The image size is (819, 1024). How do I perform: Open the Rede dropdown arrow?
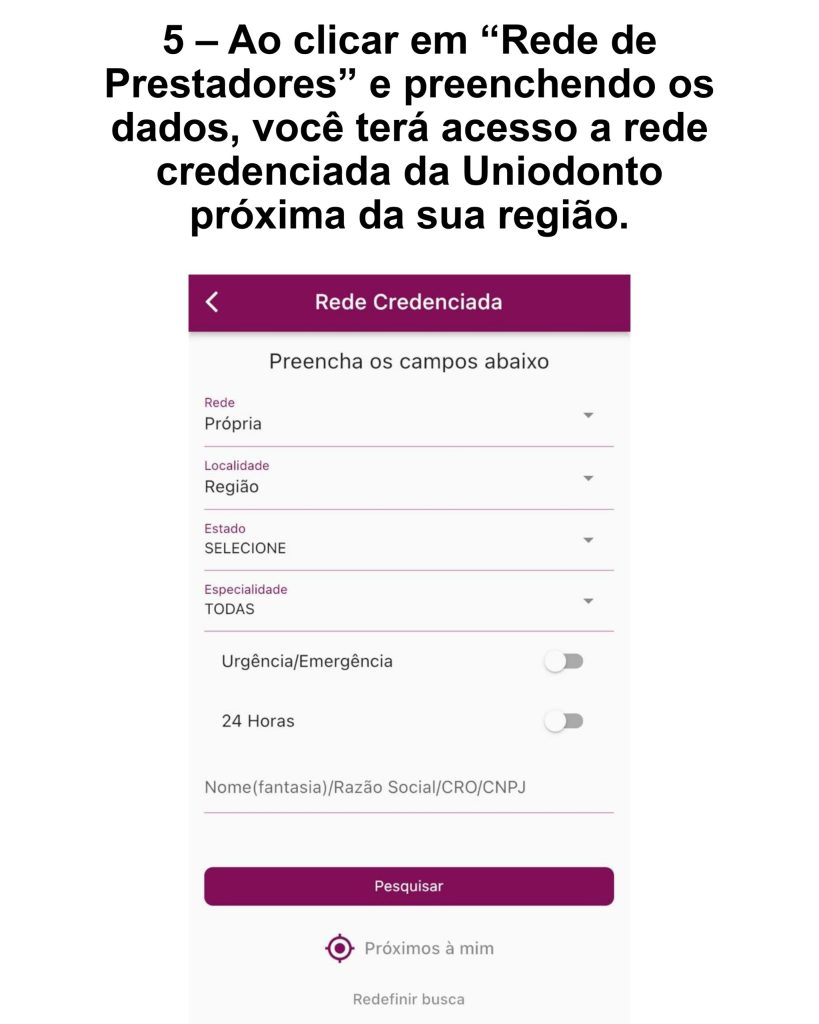click(588, 415)
